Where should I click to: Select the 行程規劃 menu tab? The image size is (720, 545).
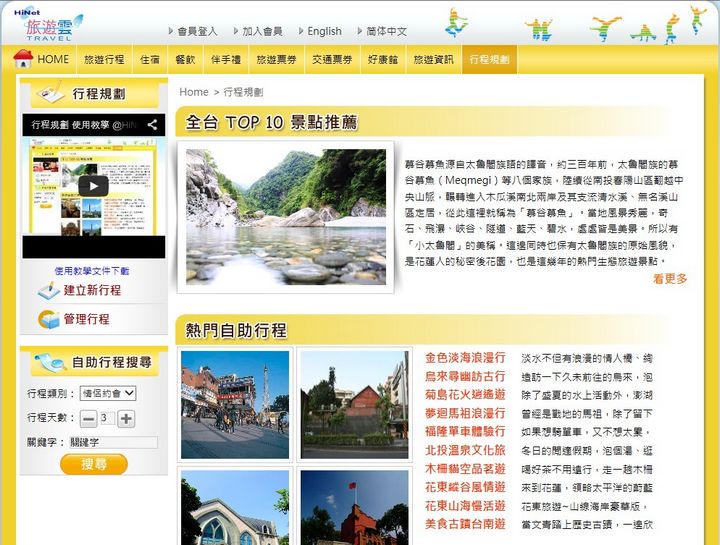click(489, 59)
